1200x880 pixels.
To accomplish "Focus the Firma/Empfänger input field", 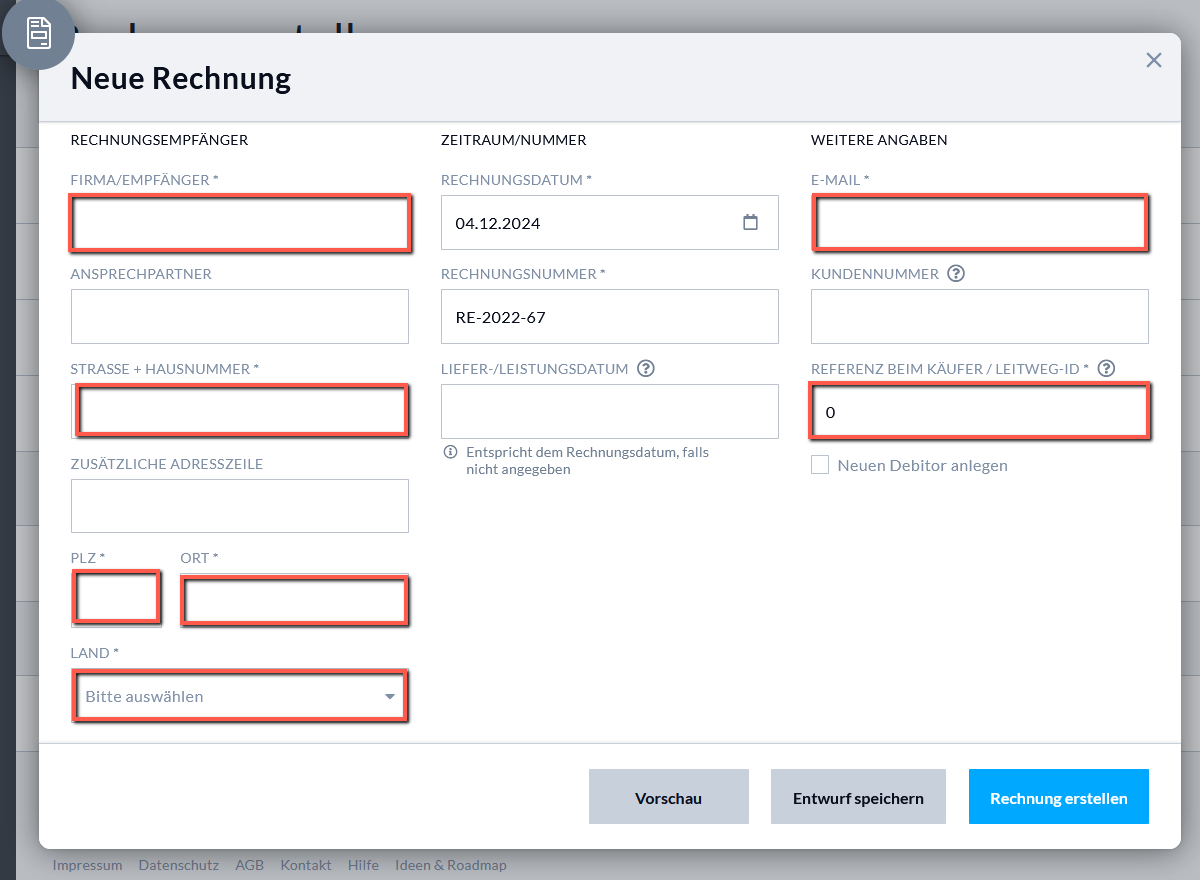I will [240, 223].
